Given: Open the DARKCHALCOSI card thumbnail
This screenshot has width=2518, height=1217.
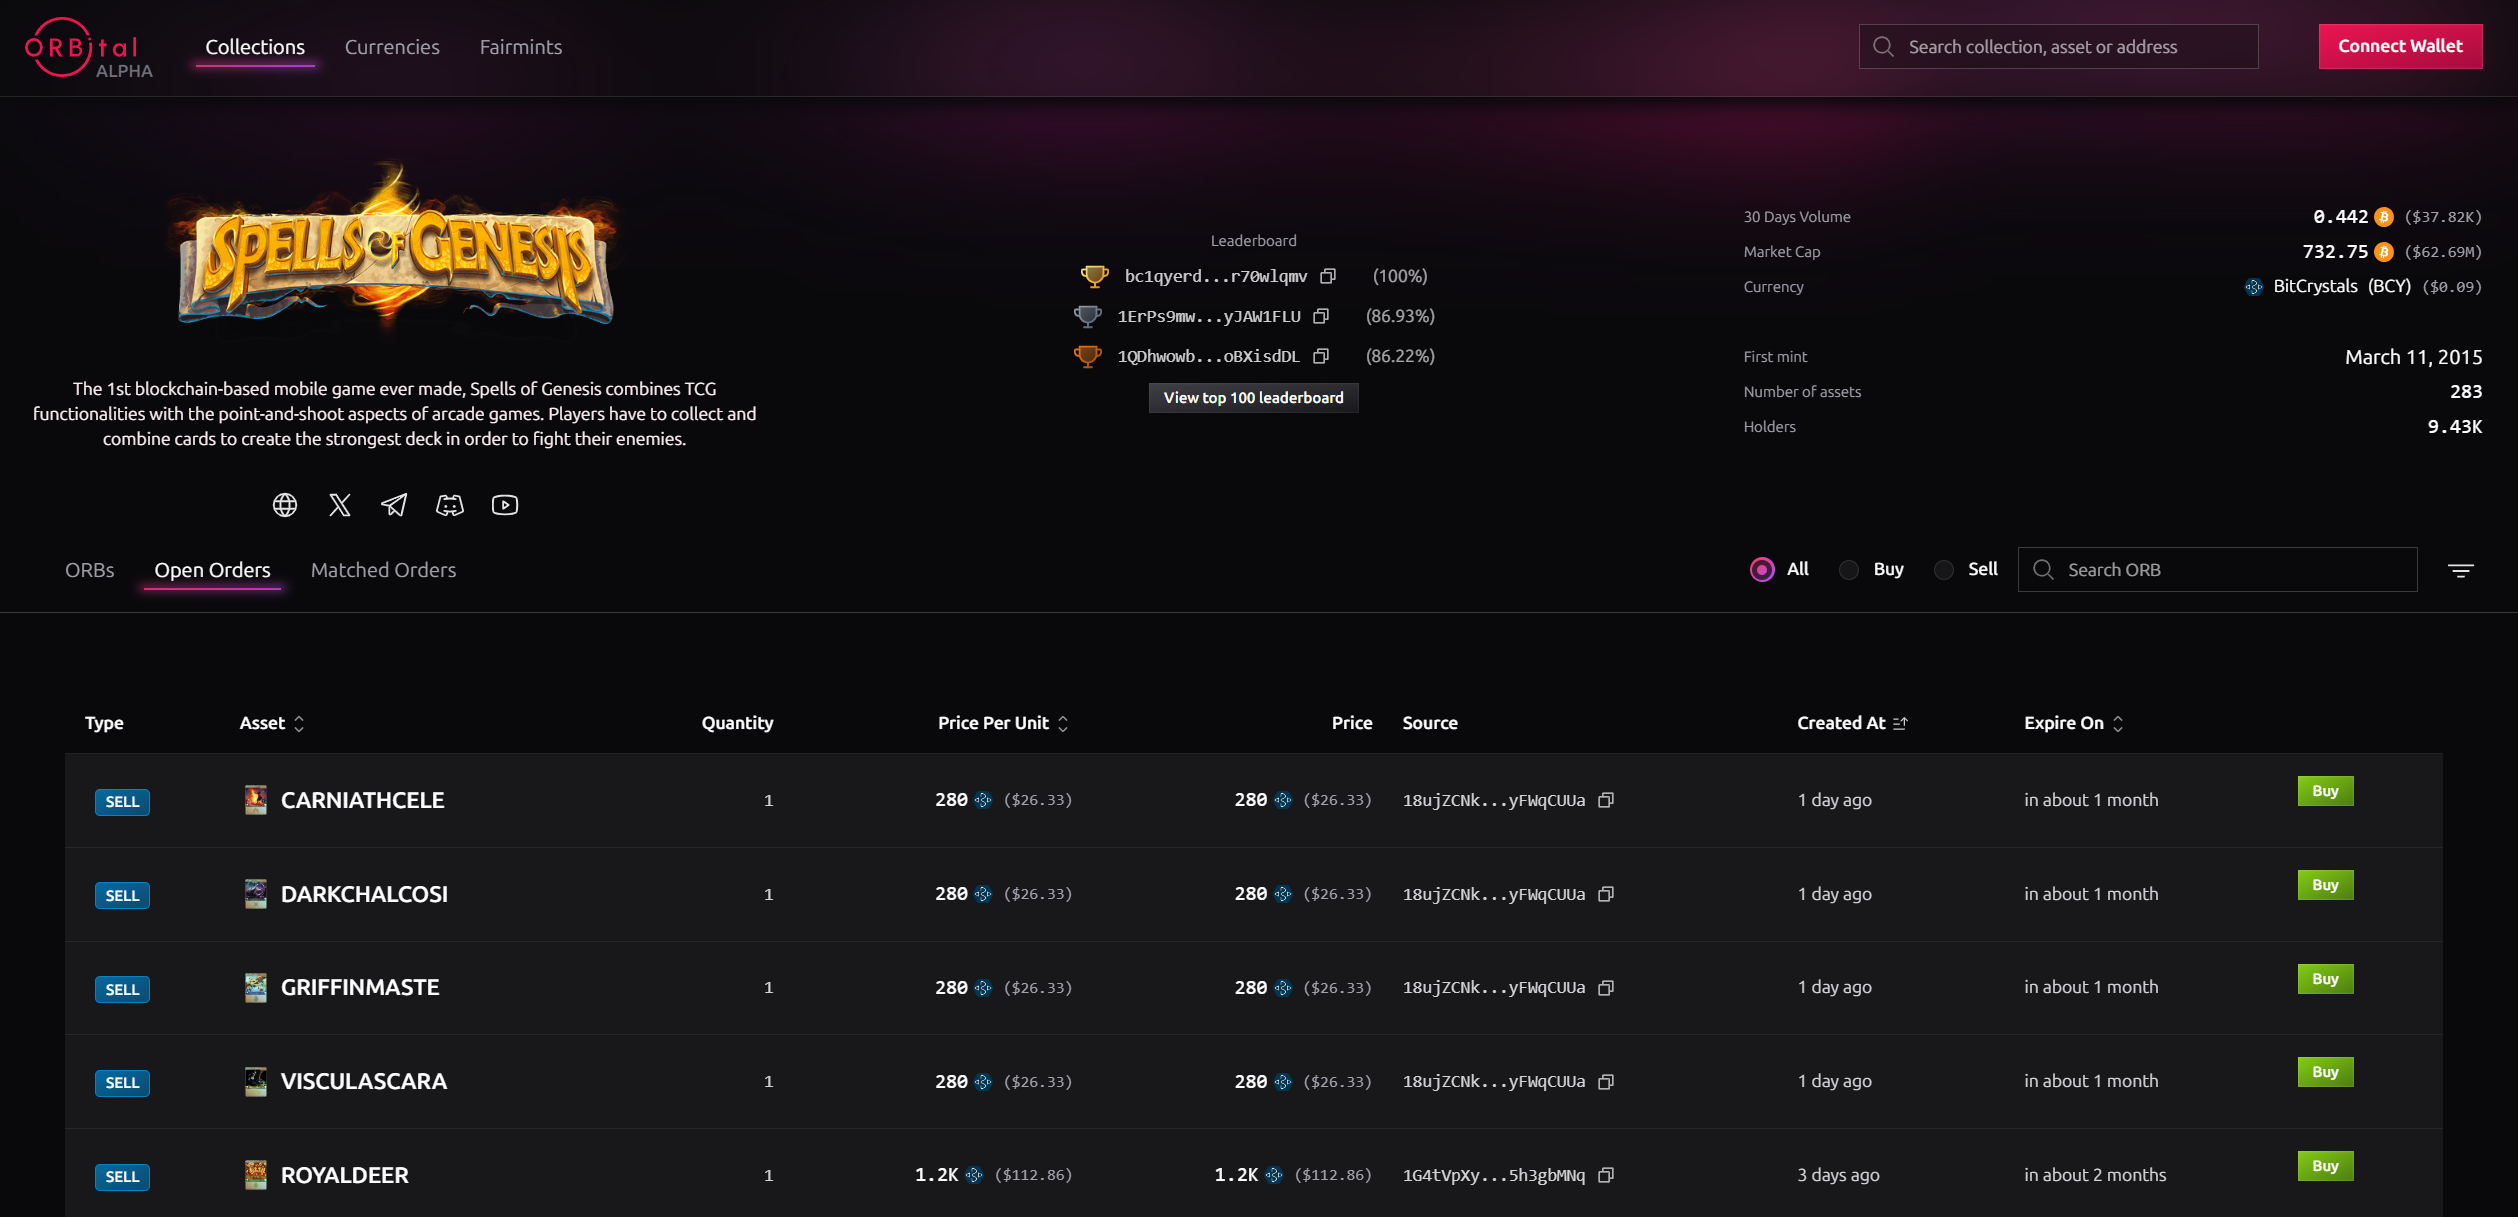Looking at the screenshot, I should pyautogui.click(x=256, y=894).
